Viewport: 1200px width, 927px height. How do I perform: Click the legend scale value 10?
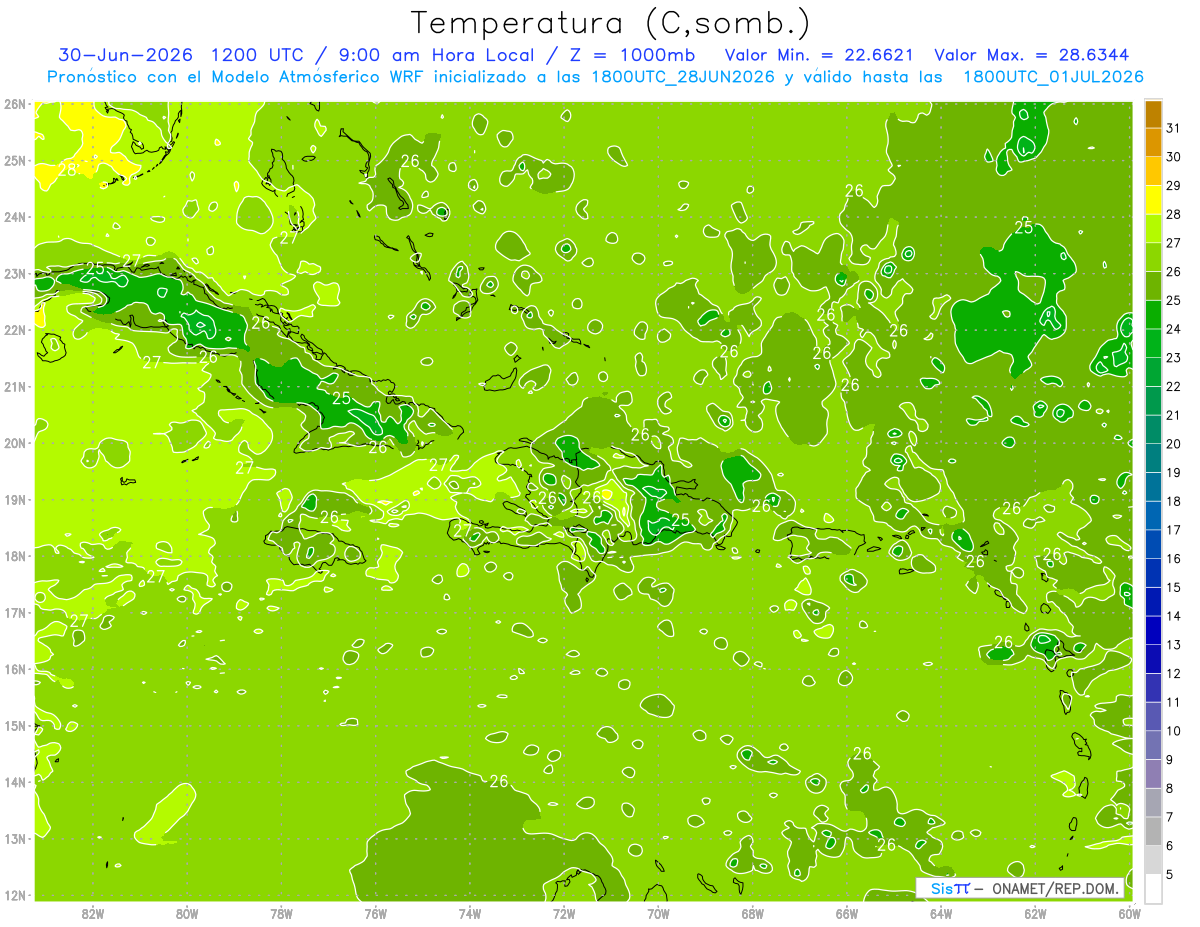(x=1174, y=731)
